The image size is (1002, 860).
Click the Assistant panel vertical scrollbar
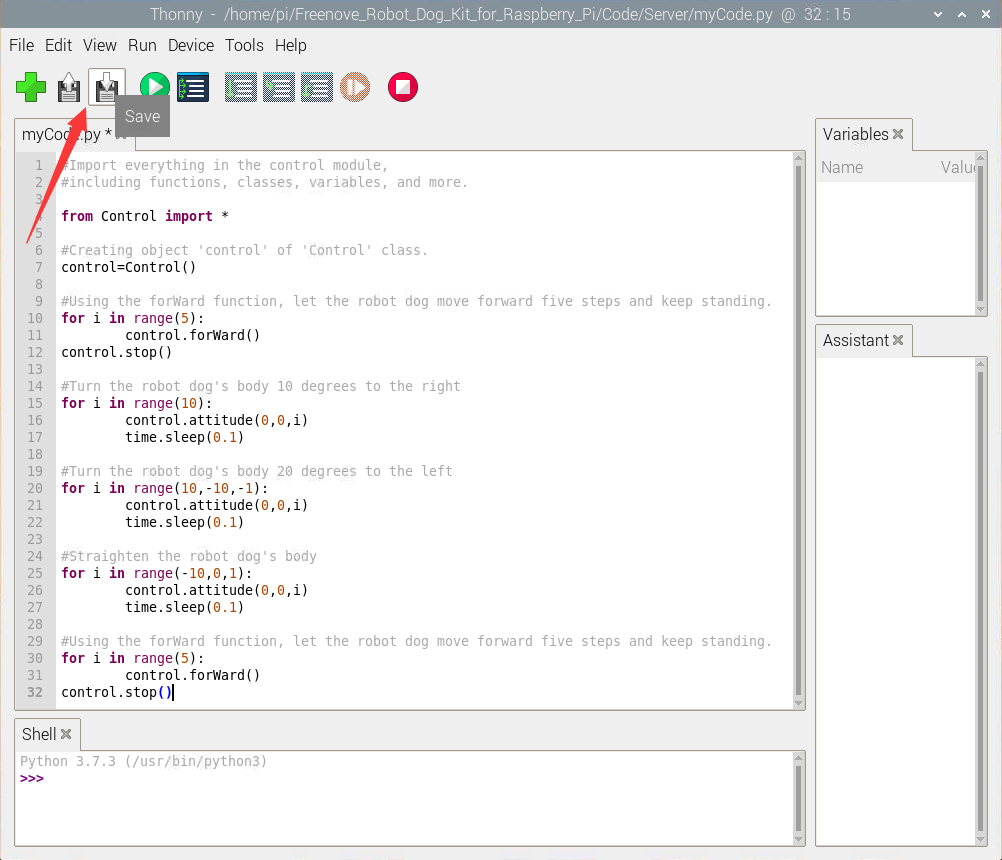(x=981, y=602)
